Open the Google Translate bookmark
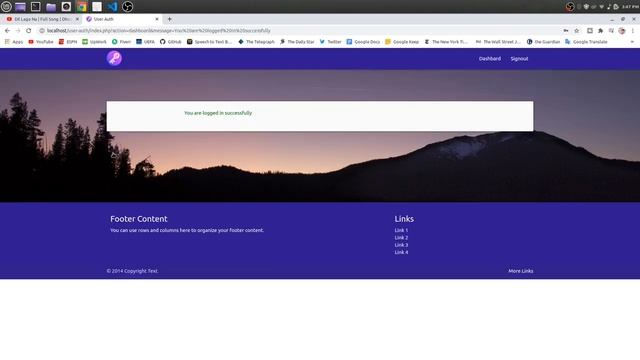This screenshot has height=360, width=640. click(x=586, y=42)
